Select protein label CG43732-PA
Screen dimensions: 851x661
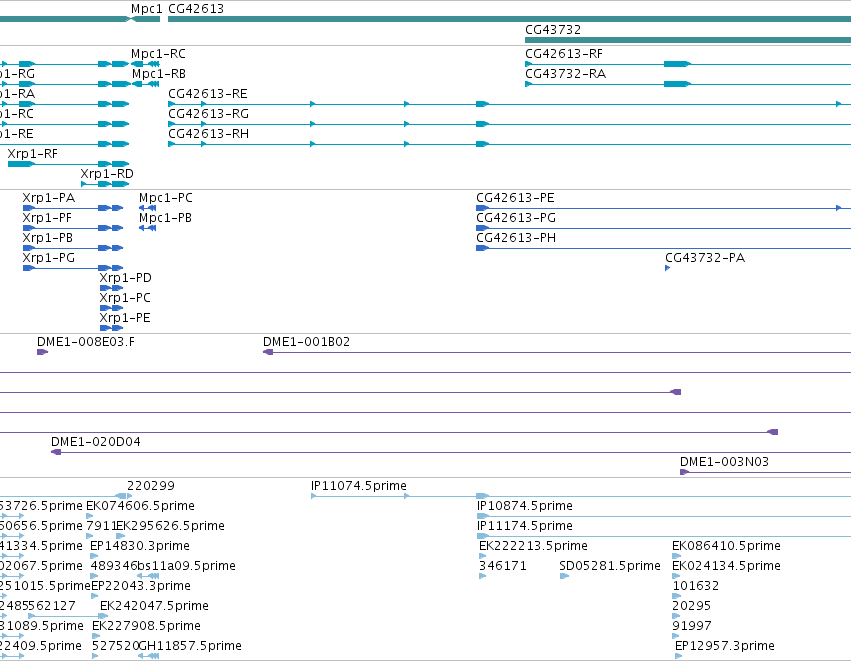pyautogui.click(x=705, y=258)
